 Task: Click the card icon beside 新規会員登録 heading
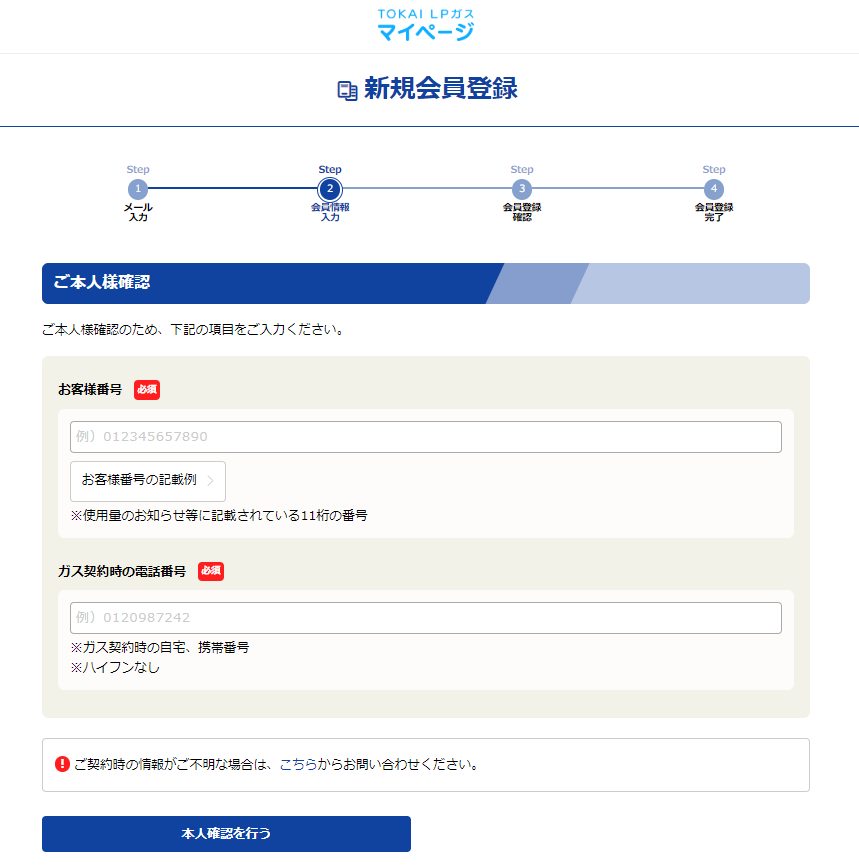click(x=346, y=89)
